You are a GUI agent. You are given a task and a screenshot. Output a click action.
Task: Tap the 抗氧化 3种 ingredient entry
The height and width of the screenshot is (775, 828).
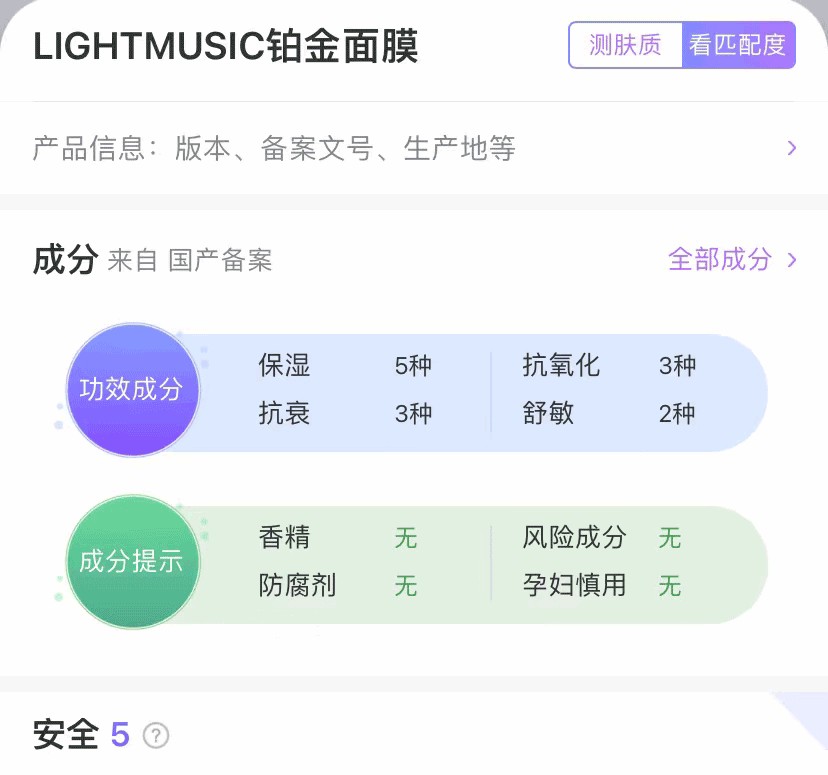[608, 365]
